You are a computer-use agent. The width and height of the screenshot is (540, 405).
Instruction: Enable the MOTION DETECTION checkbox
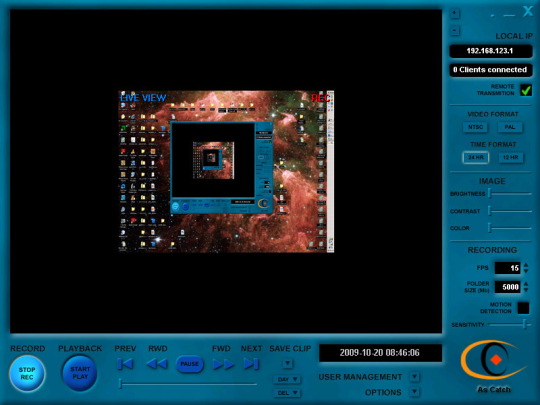[523, 308]
